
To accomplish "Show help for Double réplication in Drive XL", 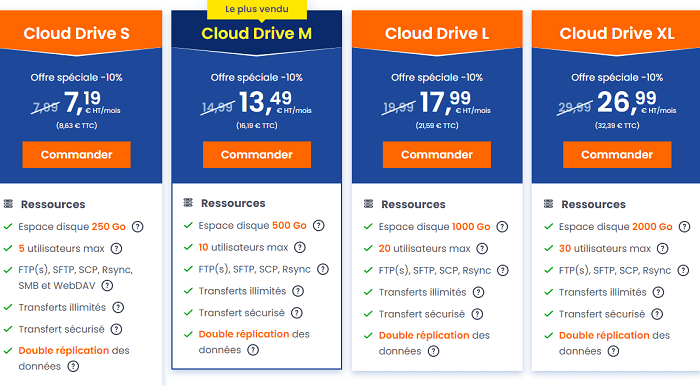I will point(613,351).
